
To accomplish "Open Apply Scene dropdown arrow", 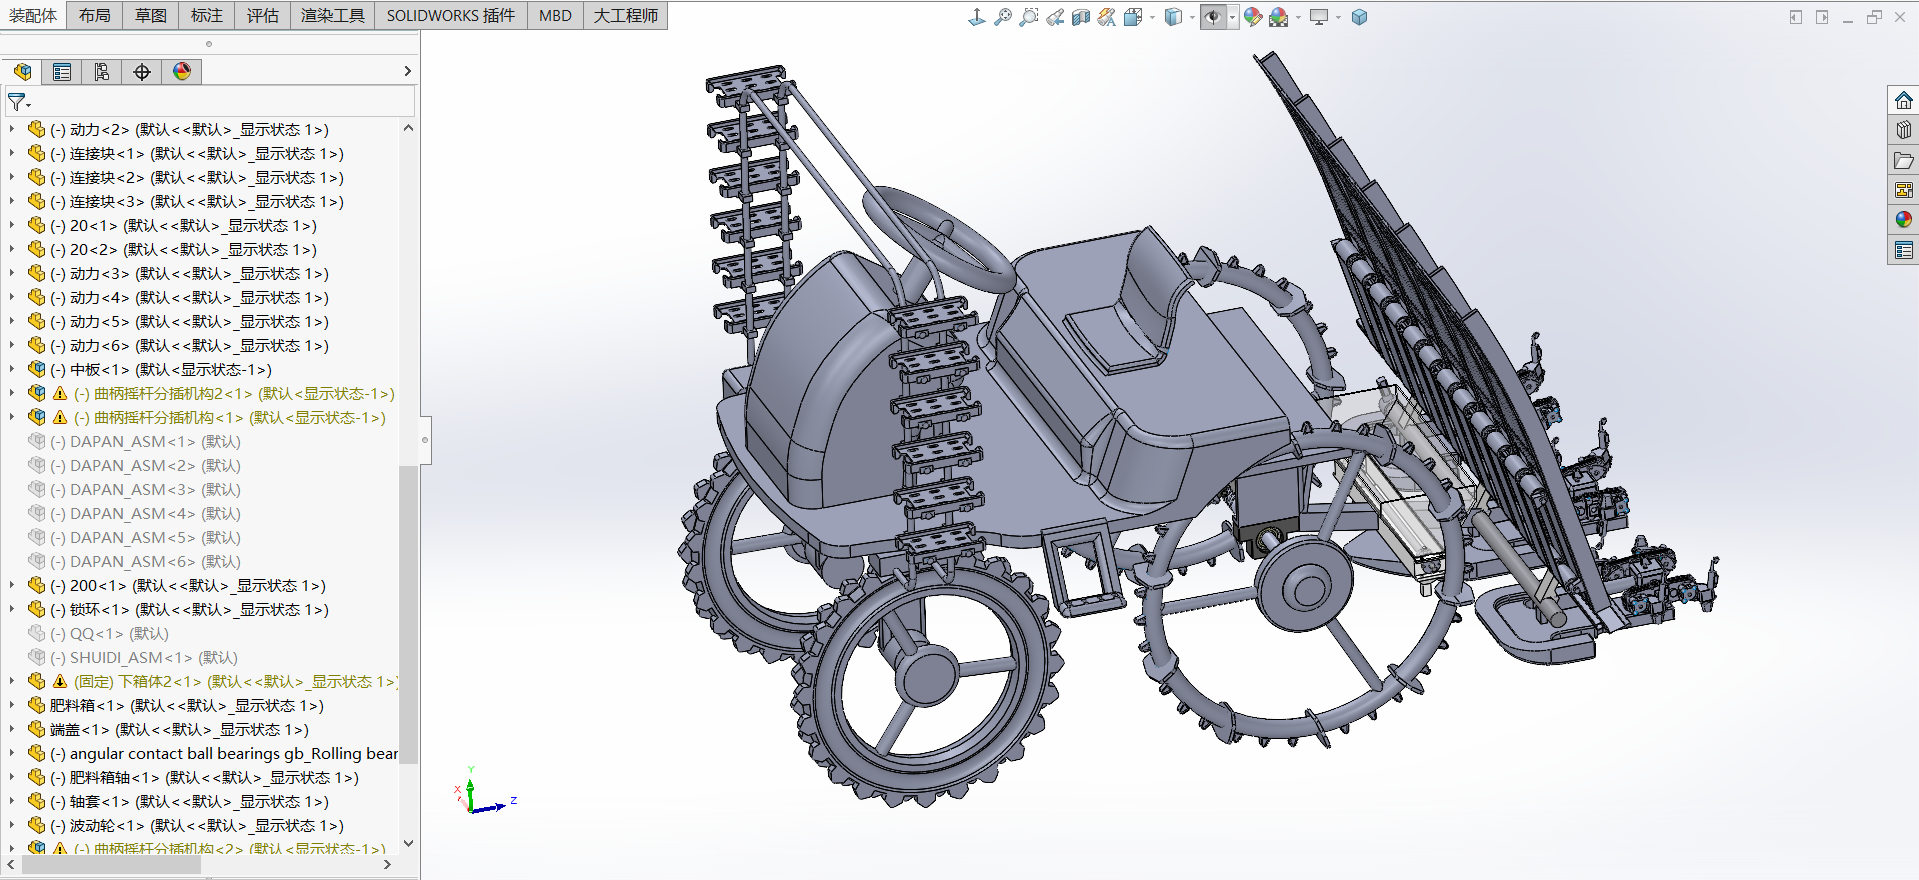I will (1298, 17).
